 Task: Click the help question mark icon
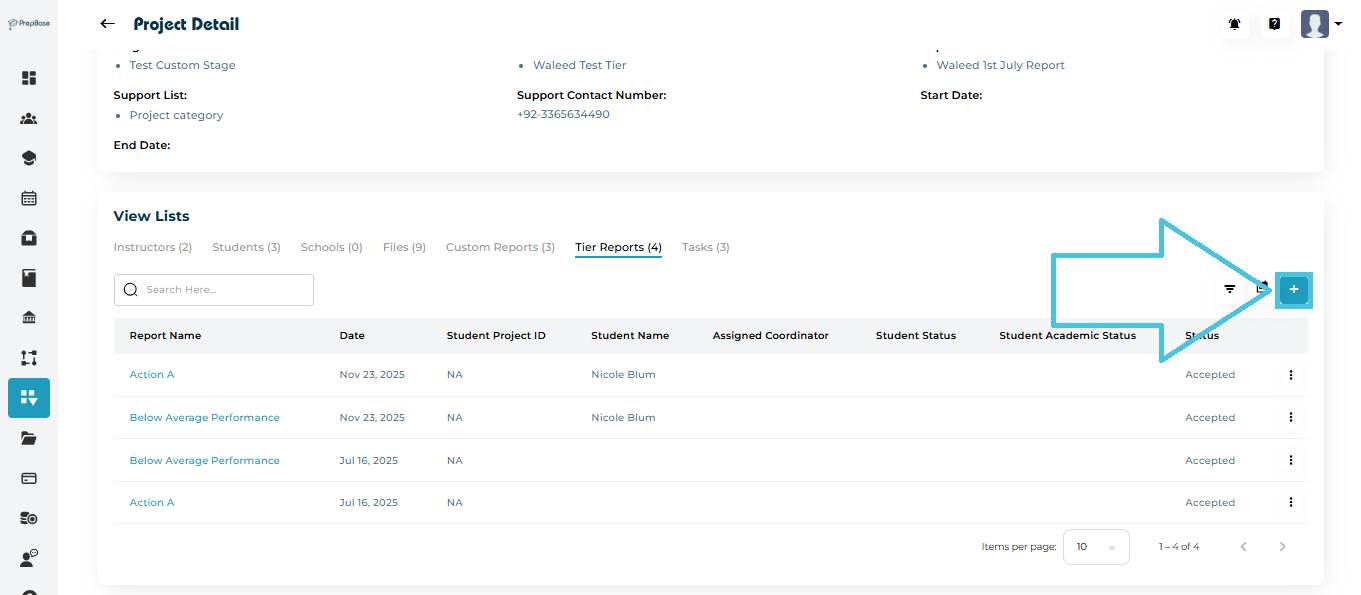click(1274, 24)
